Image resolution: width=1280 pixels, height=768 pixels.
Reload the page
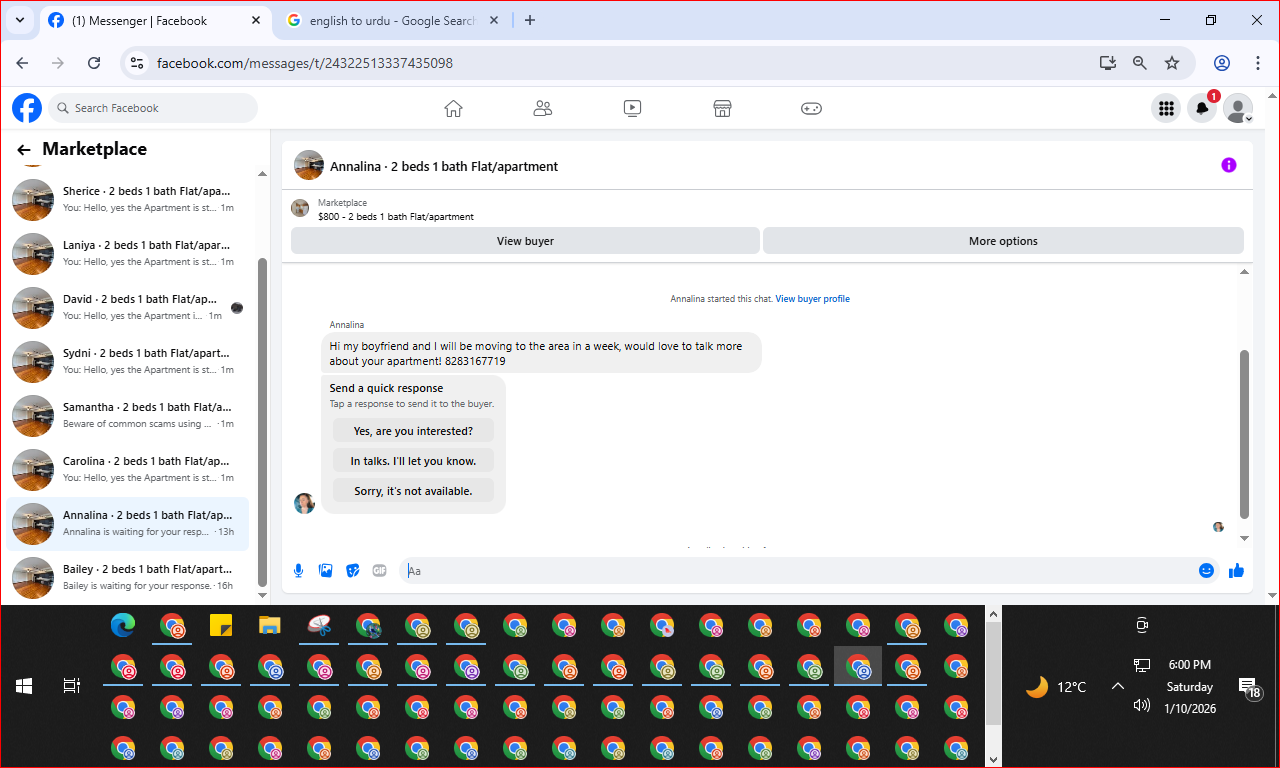pyautogui.click(x=94, y=63)
